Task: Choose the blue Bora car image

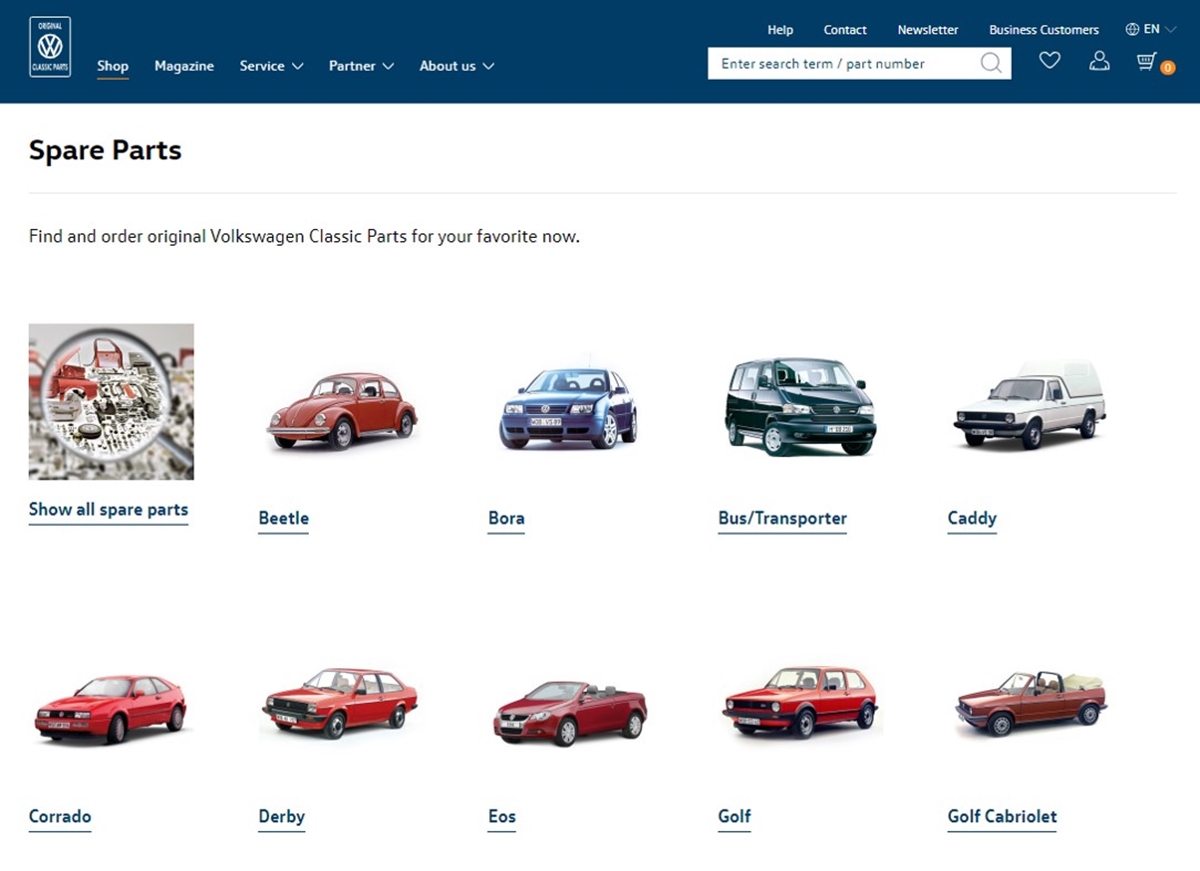Action: pos(568,408)
